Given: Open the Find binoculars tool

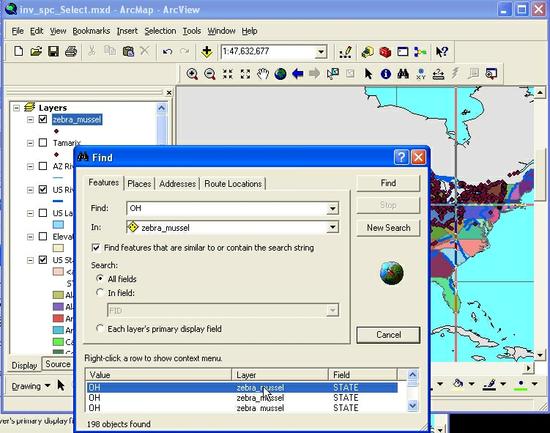Looking at the screenshot, I should click(403, 74).
